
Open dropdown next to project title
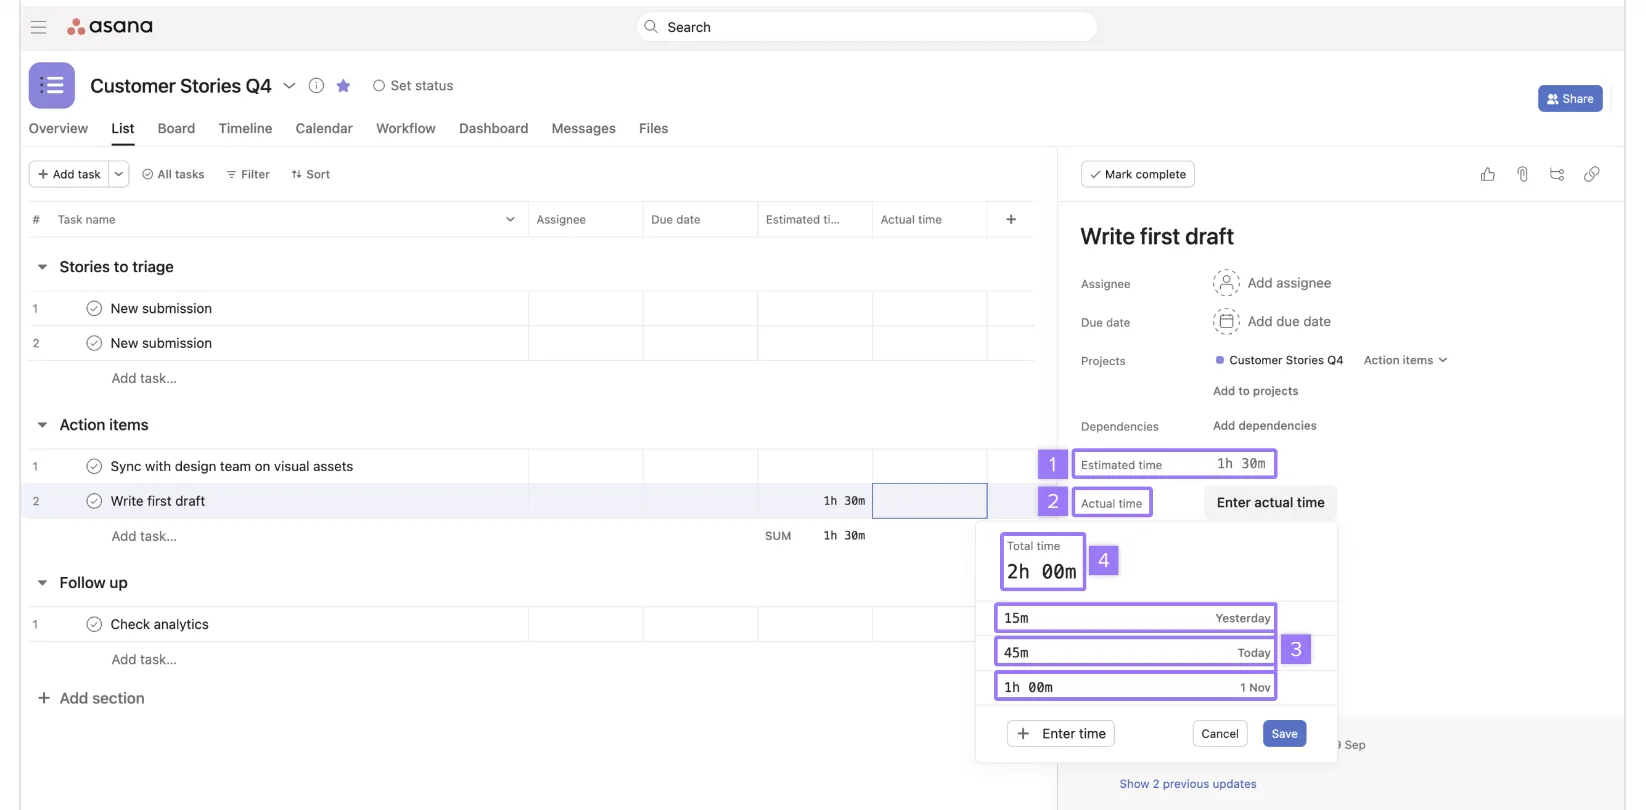(289, 86)
